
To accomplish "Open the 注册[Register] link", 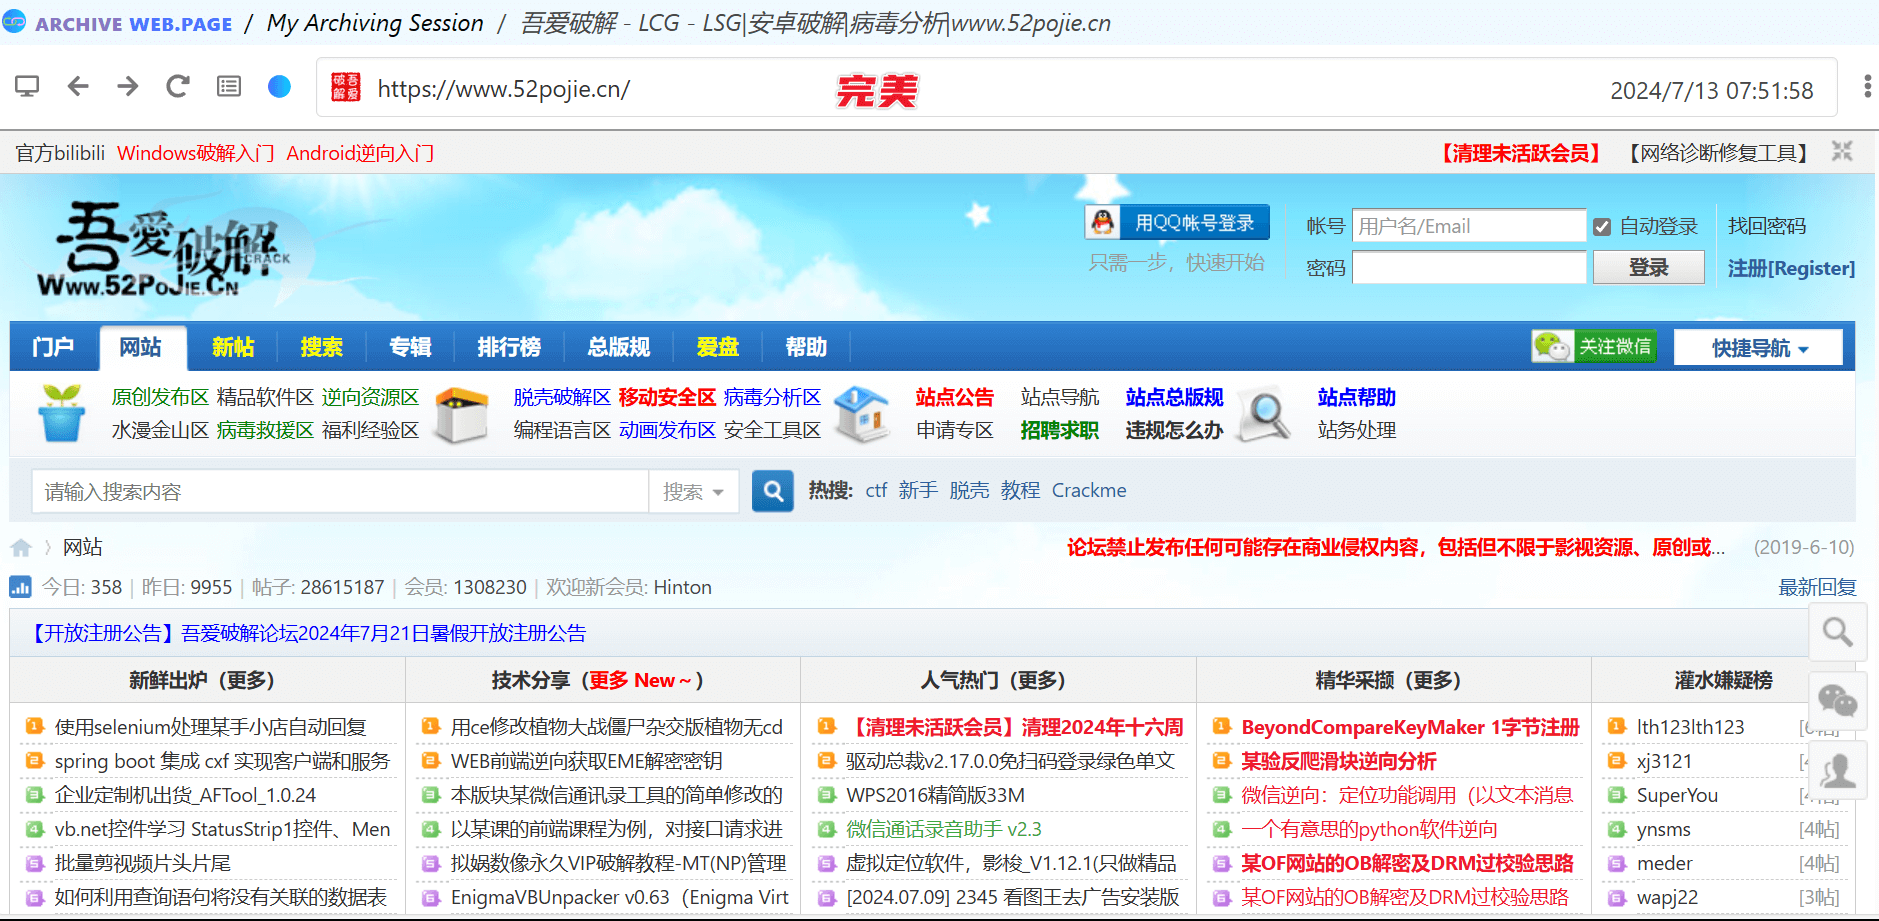I will (x=1791, y=268).
